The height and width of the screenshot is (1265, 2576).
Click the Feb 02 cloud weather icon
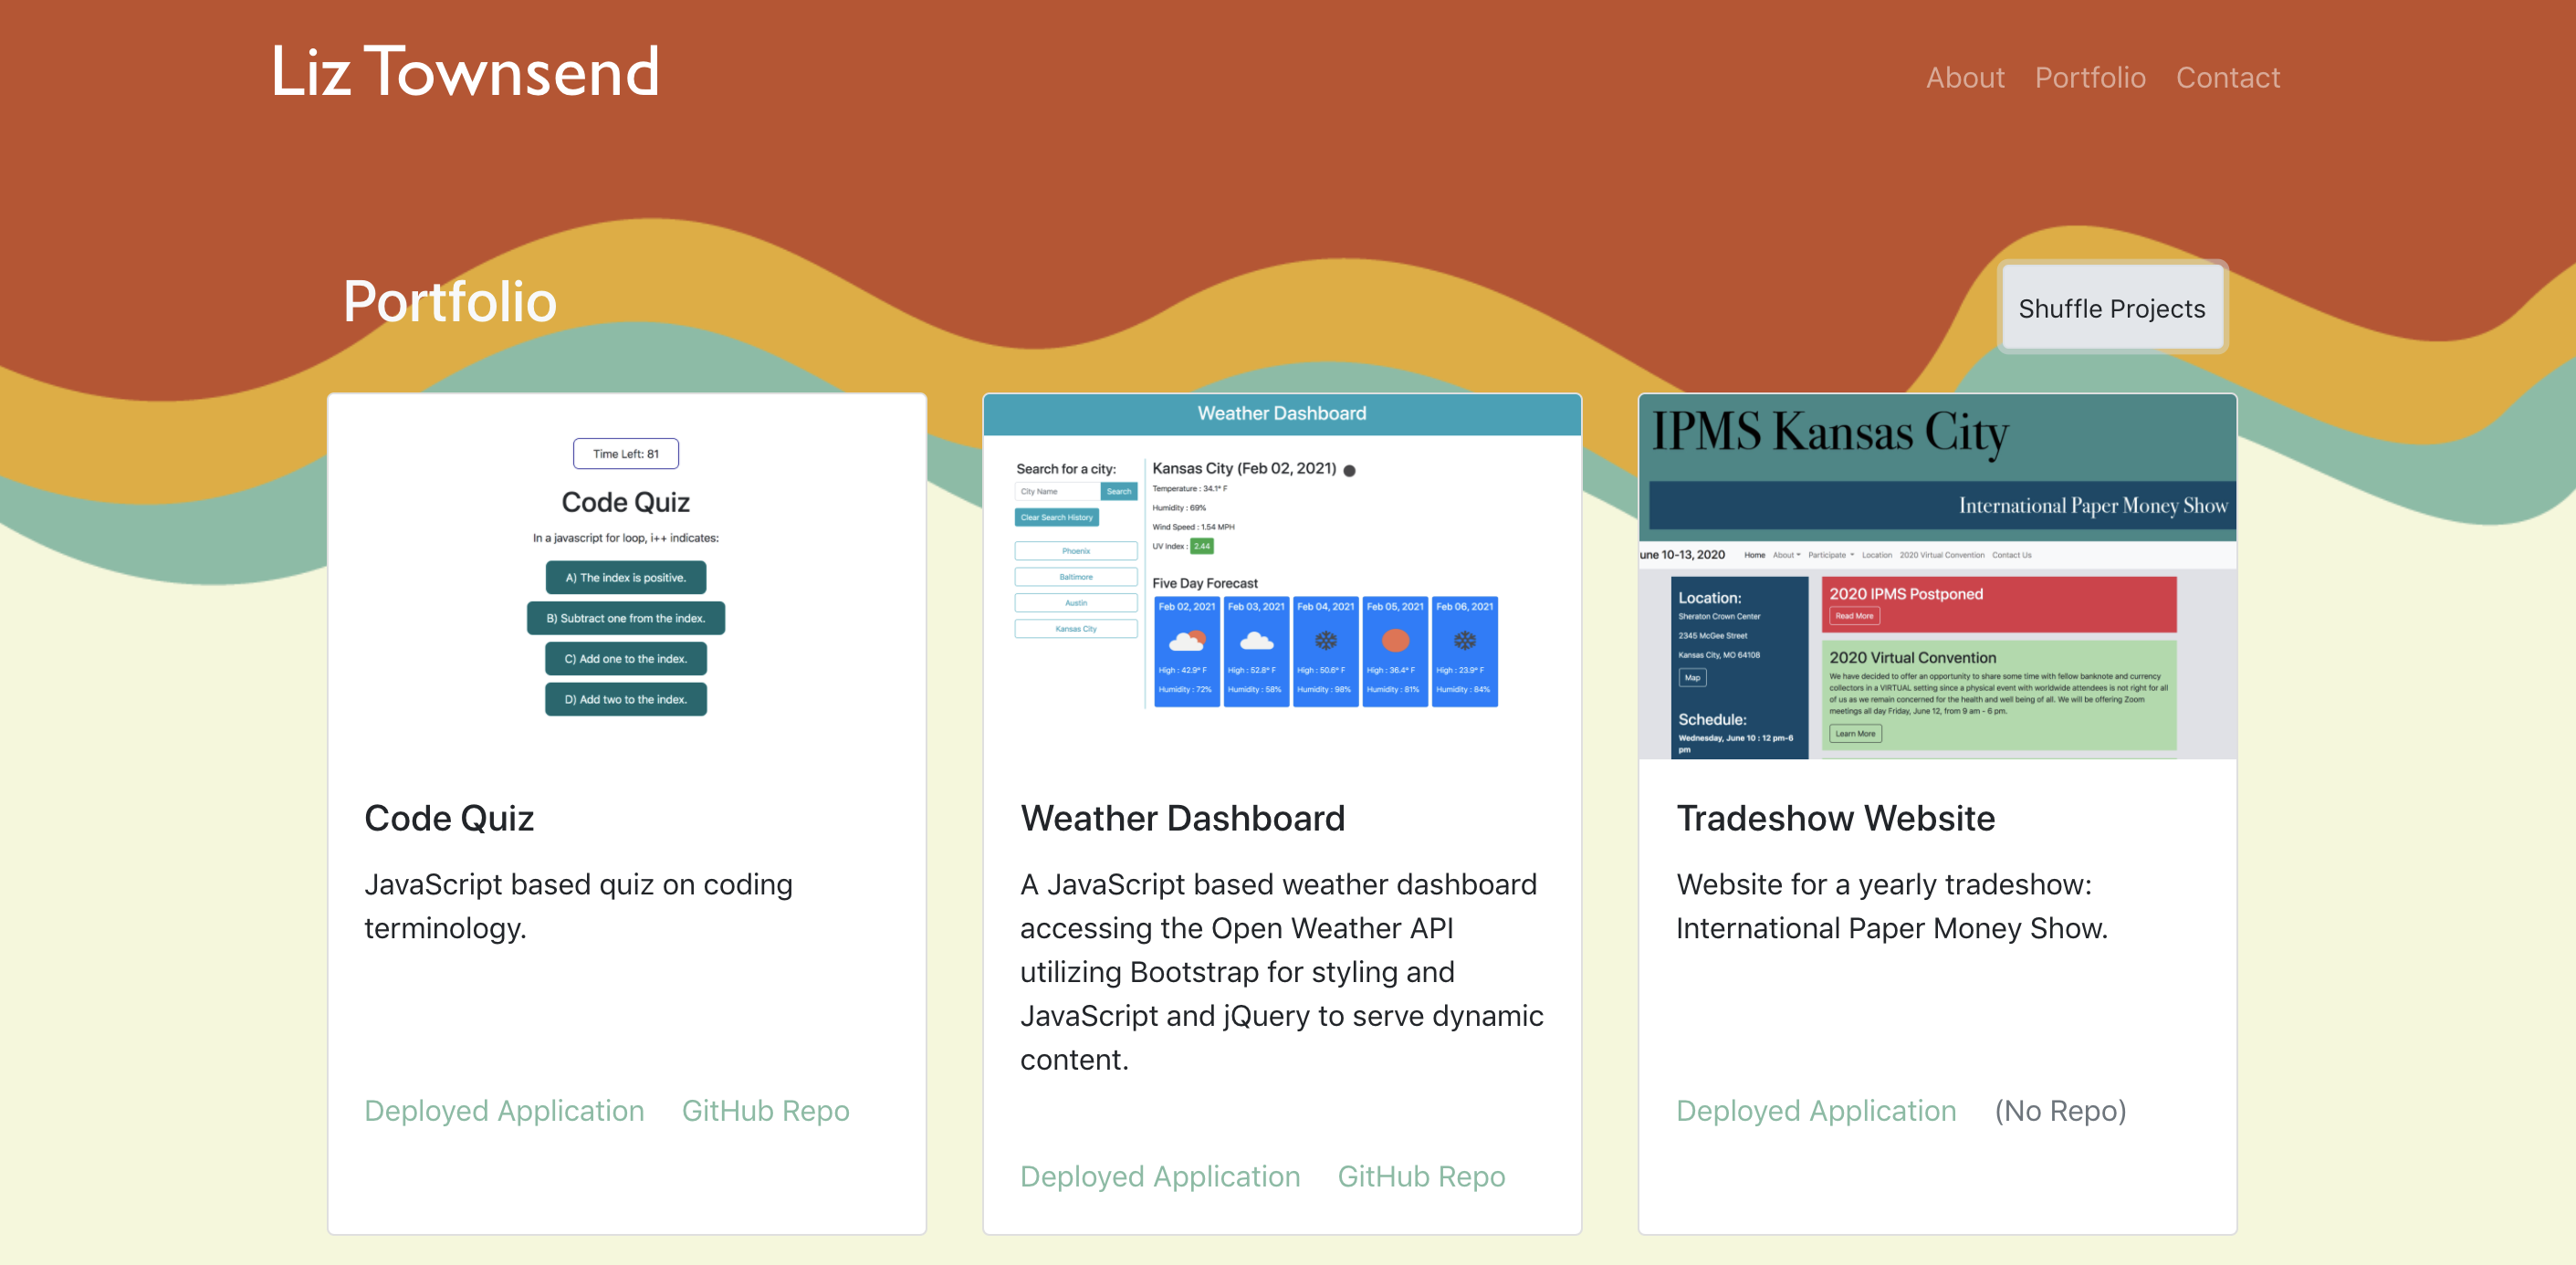click(x=1186, y=640)
